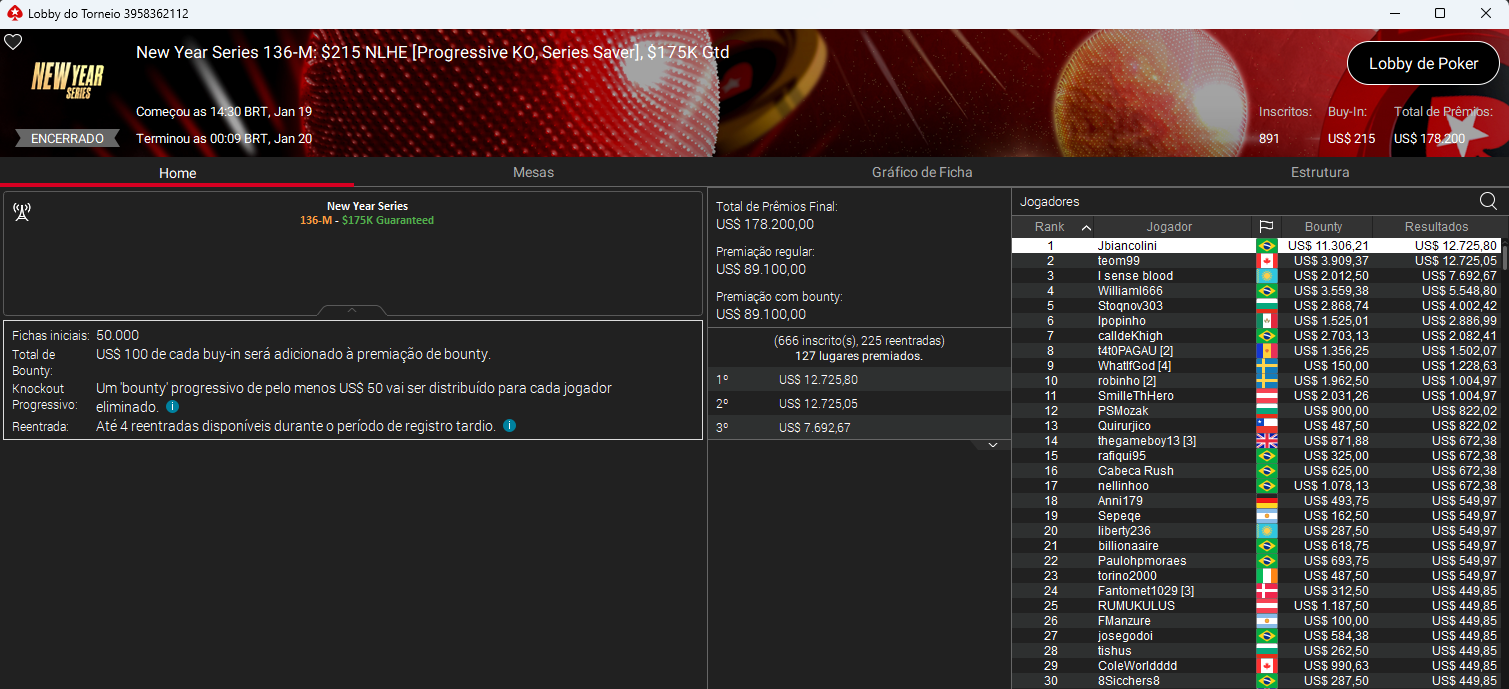Screen dimensions: 1509x689
Task: Click the PokerStars logo in title bar
Action: coord(13,13)
